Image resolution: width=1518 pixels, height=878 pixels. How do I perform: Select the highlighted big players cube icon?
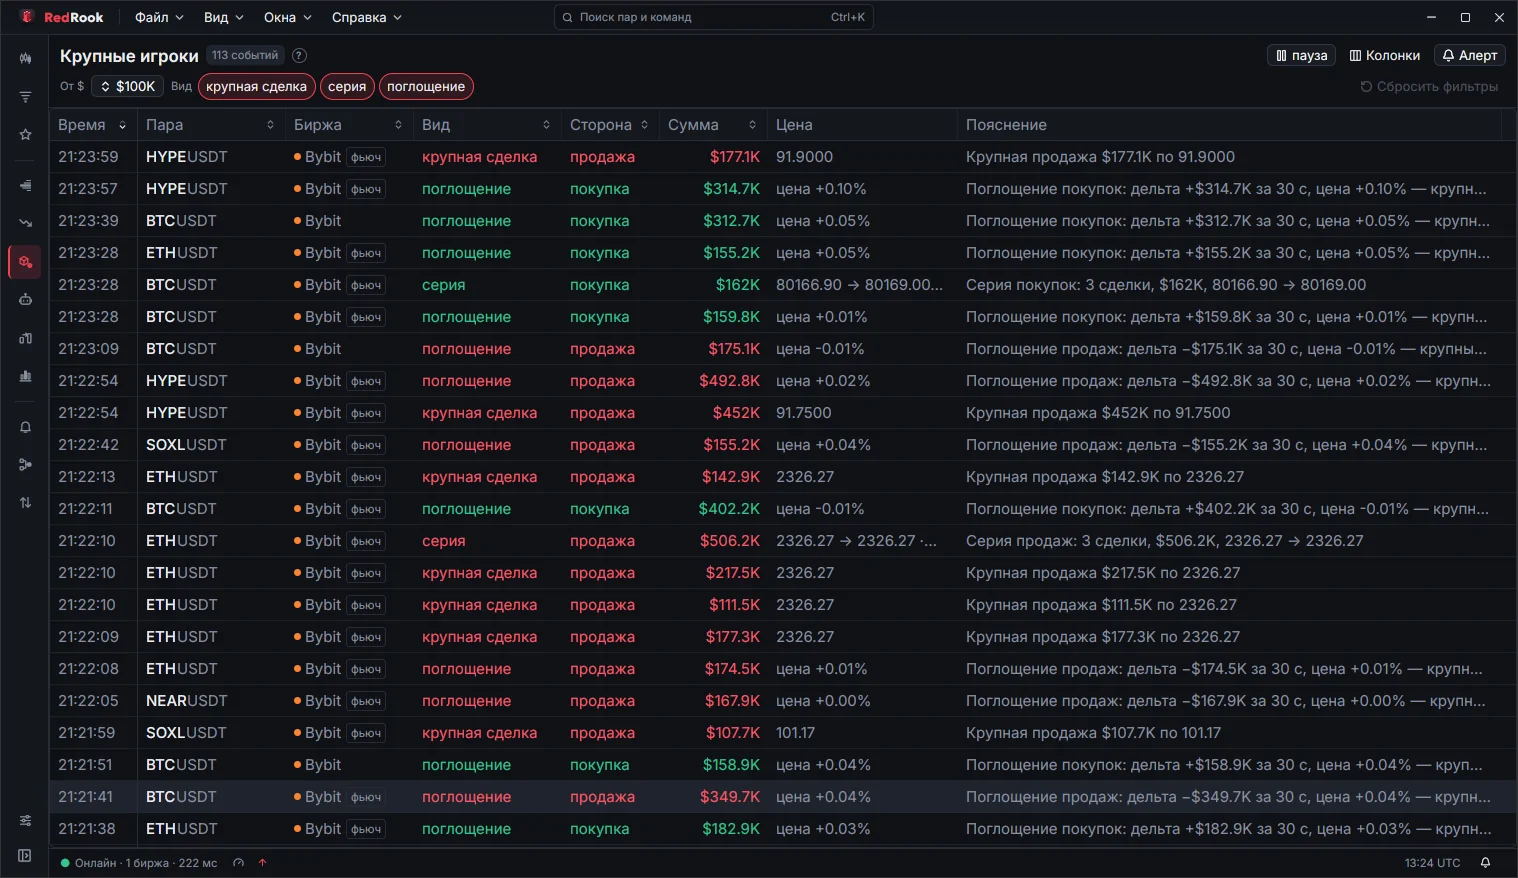25,262
